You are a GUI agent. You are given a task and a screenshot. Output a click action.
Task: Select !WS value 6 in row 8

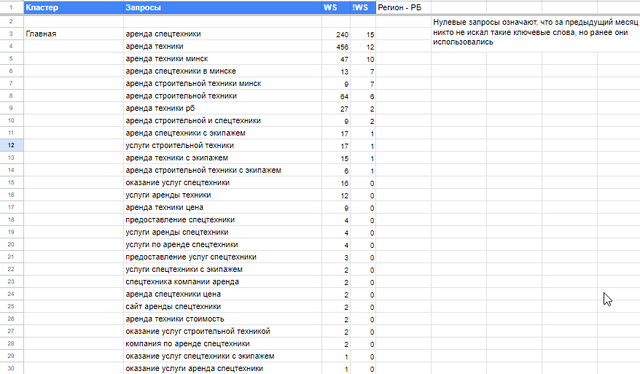coord(363,96)
